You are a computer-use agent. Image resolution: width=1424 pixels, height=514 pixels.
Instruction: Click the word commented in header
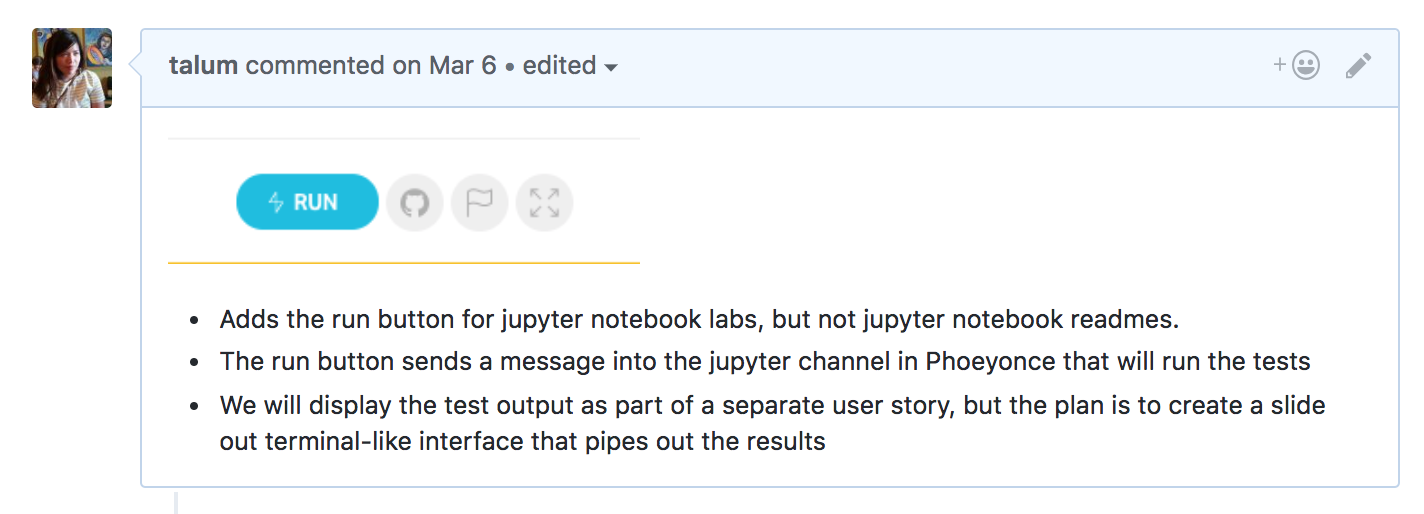pos(315,66)
